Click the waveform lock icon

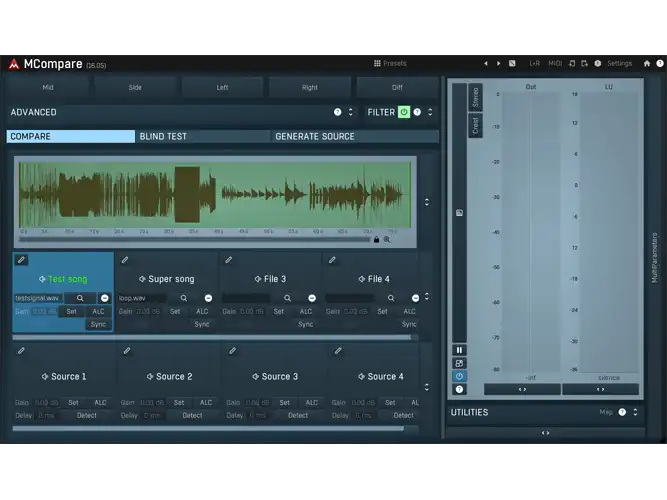[376, 240]
